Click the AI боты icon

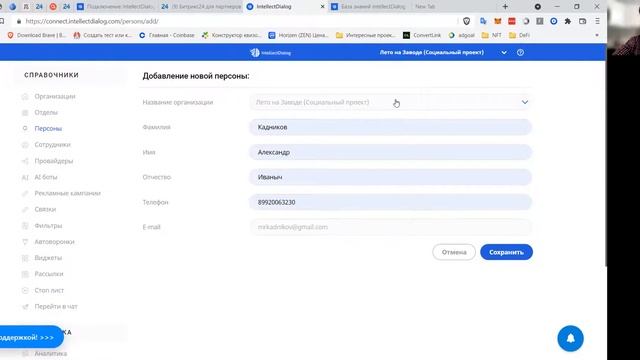[x=25, y=177]
